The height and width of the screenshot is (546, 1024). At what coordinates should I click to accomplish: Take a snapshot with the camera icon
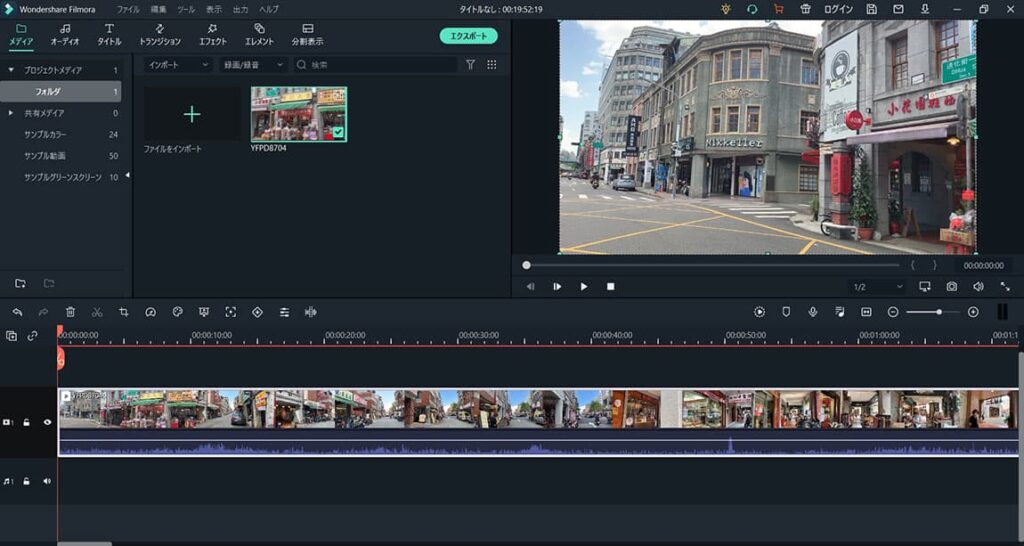[952, 287]
